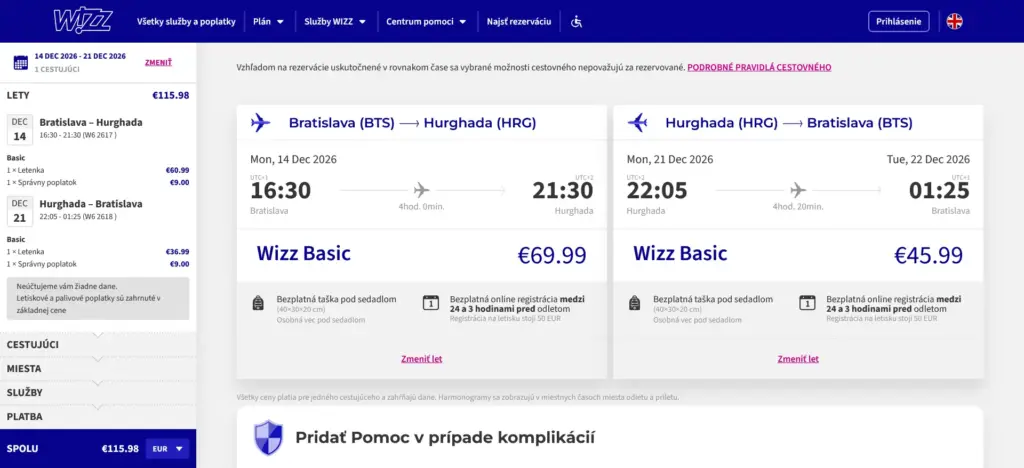Click the calendar icon beside travel dates
Screen dimensions: 1024x468
[21, 63]
